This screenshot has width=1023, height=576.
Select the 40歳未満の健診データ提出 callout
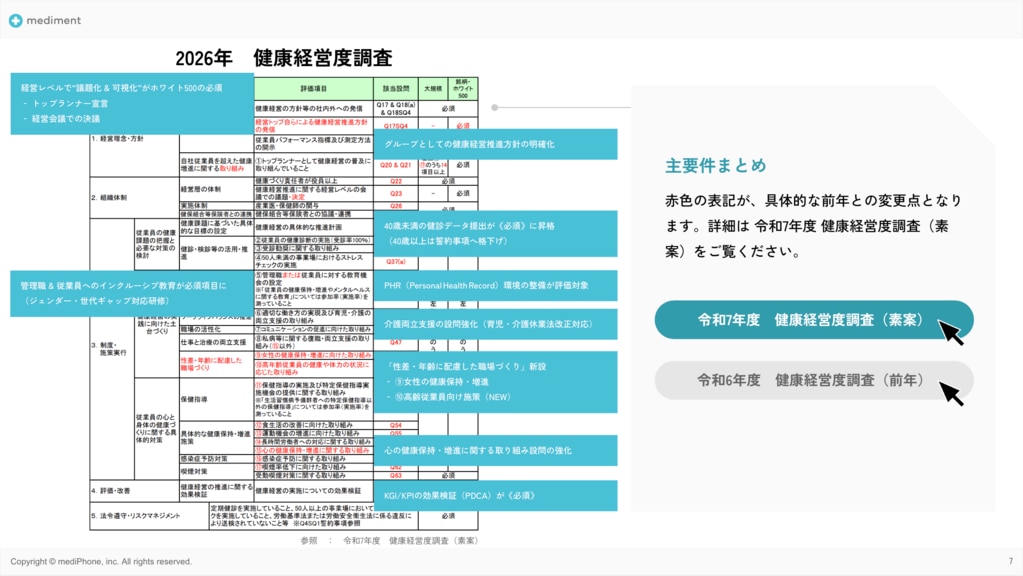(495, 234)
